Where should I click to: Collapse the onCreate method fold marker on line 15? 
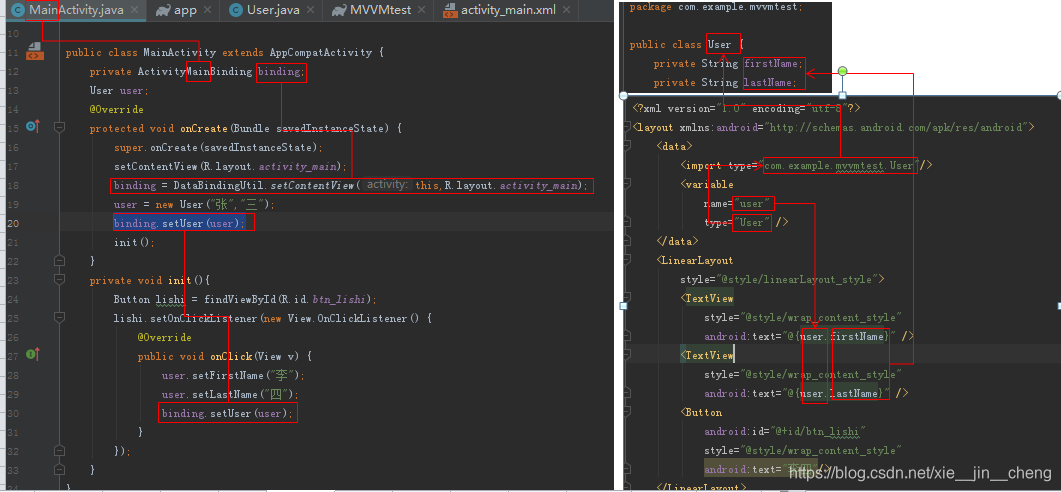[x=60, y=127]
